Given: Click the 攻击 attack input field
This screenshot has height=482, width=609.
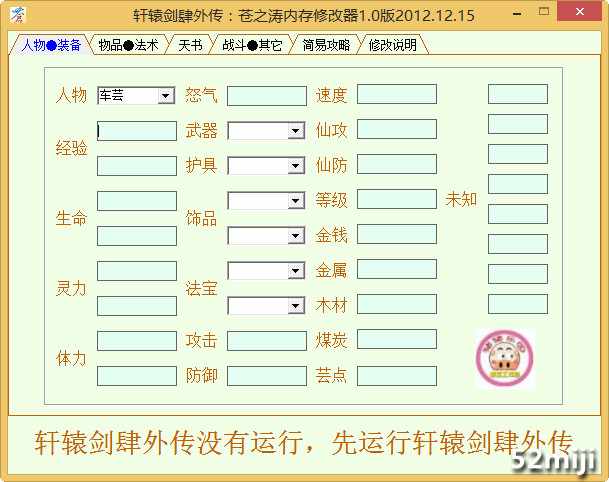Looking at the screenshot, I should point(266,341).
